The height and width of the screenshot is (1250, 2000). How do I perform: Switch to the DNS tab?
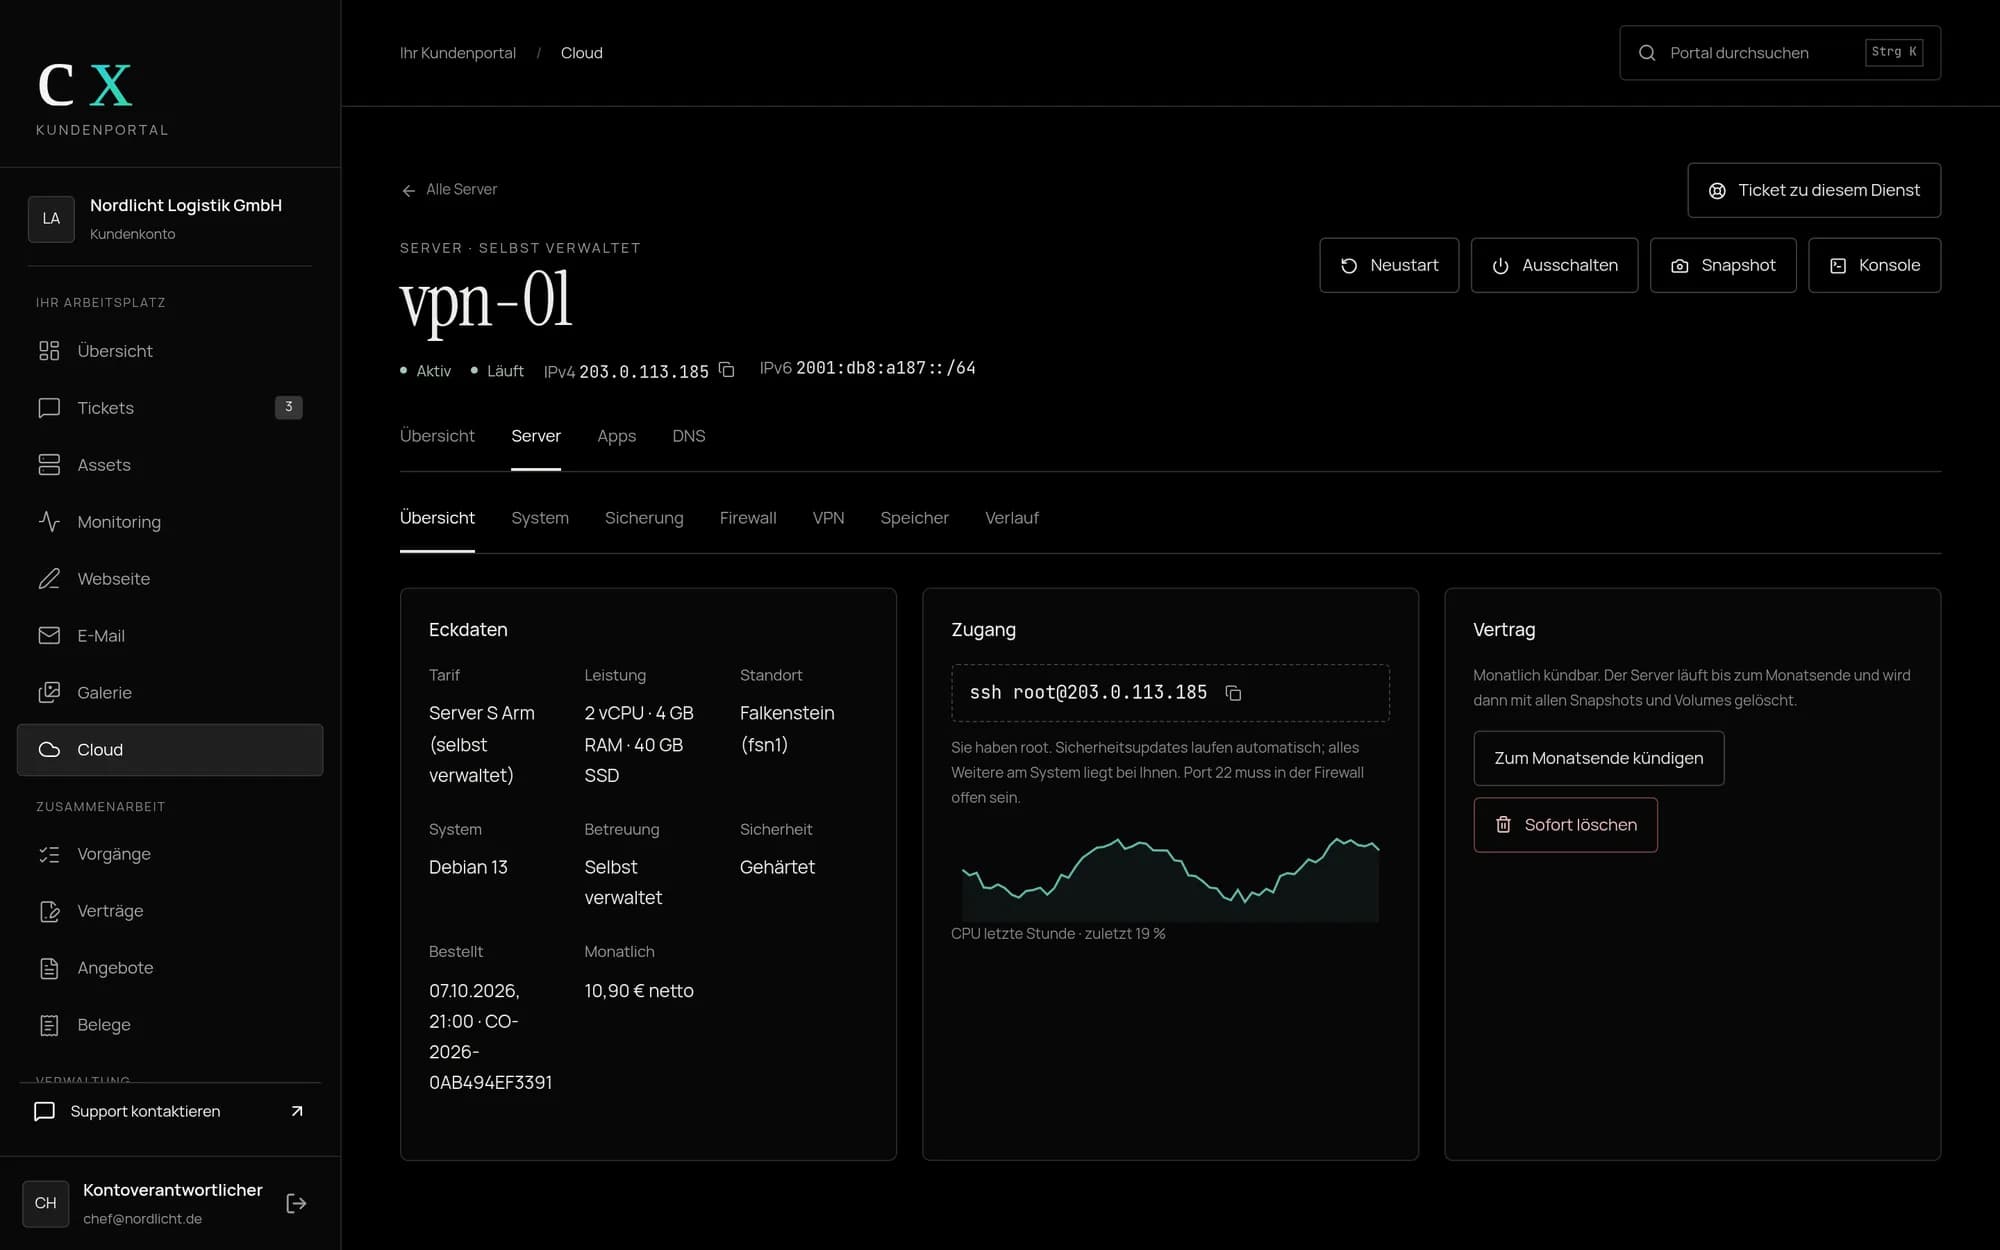pos(688,436)
